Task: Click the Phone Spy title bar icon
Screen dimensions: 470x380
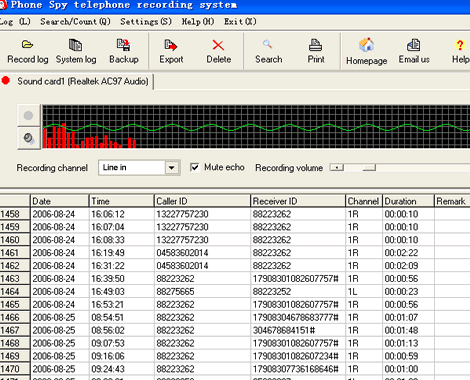Action: pos(3,5)
